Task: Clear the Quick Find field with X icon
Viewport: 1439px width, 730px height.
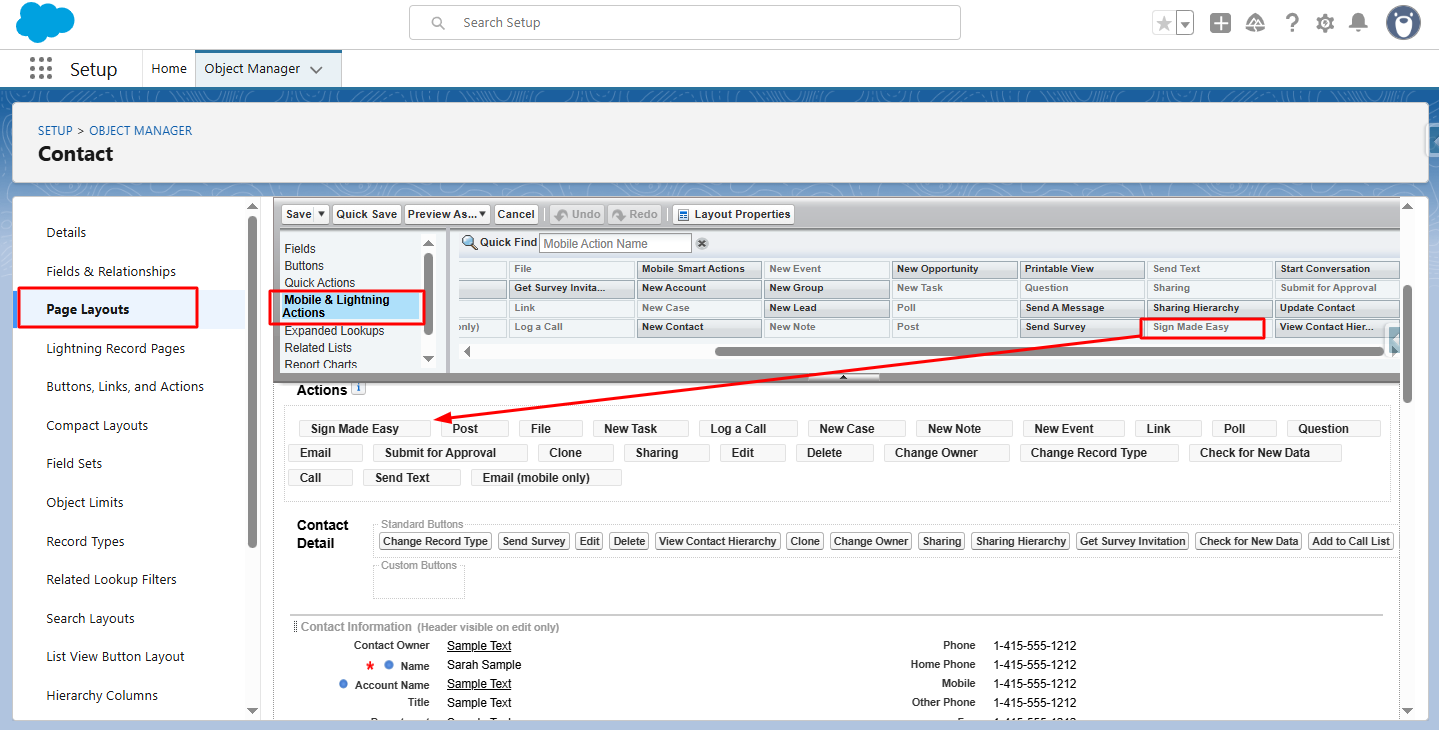Action: tap(702, 243)
